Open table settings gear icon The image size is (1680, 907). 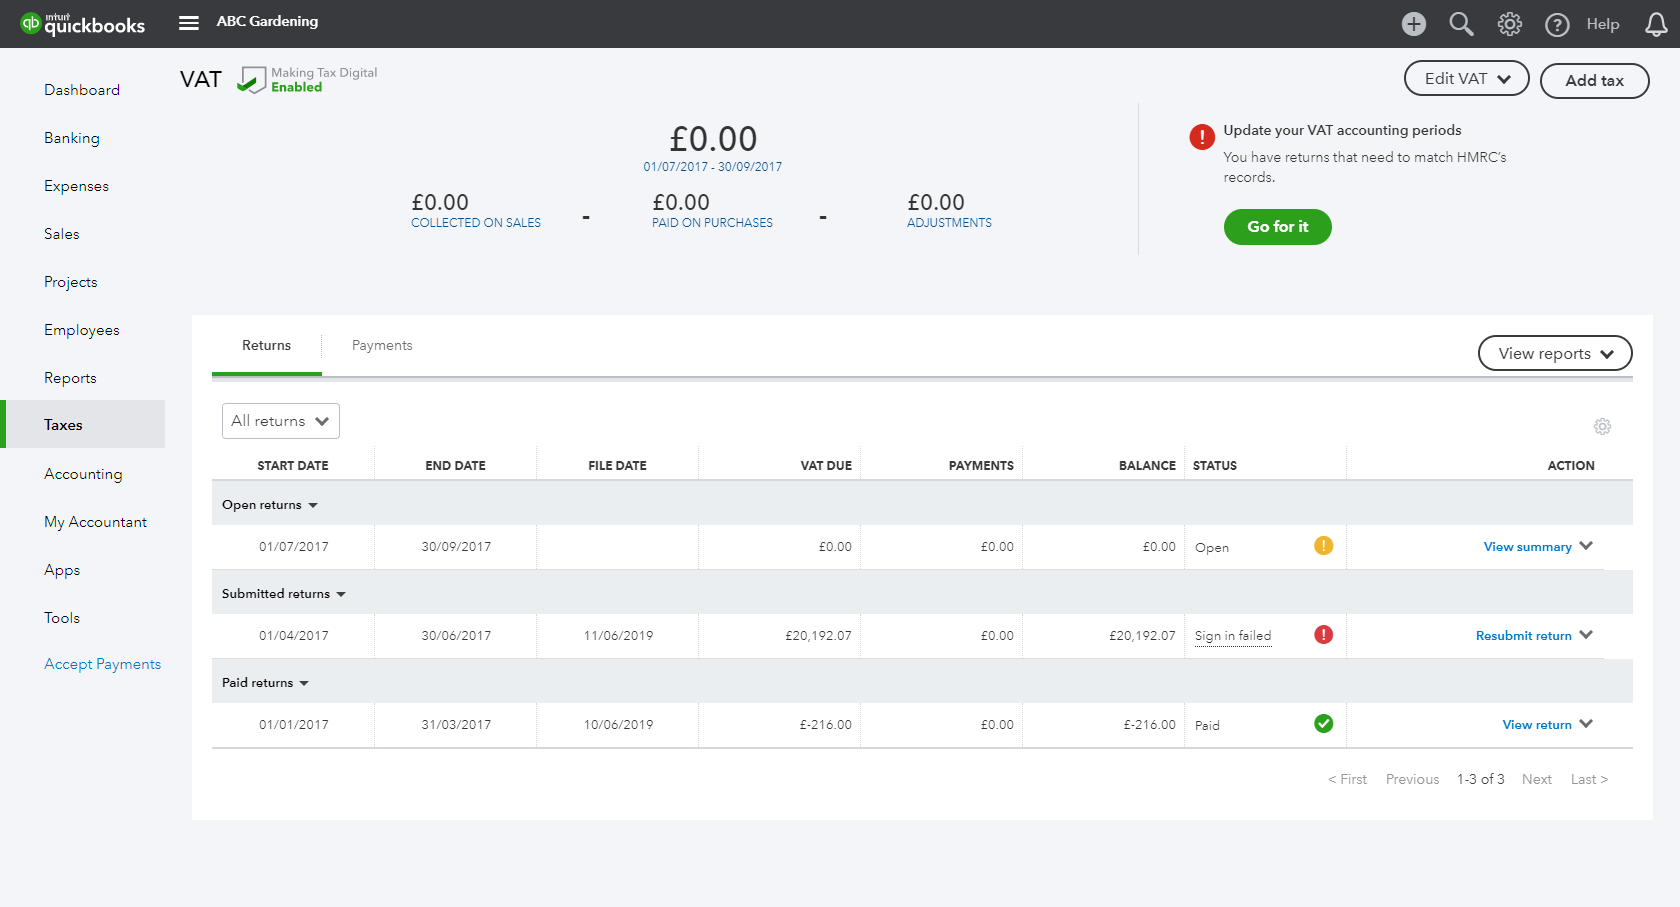point(1602,427)
